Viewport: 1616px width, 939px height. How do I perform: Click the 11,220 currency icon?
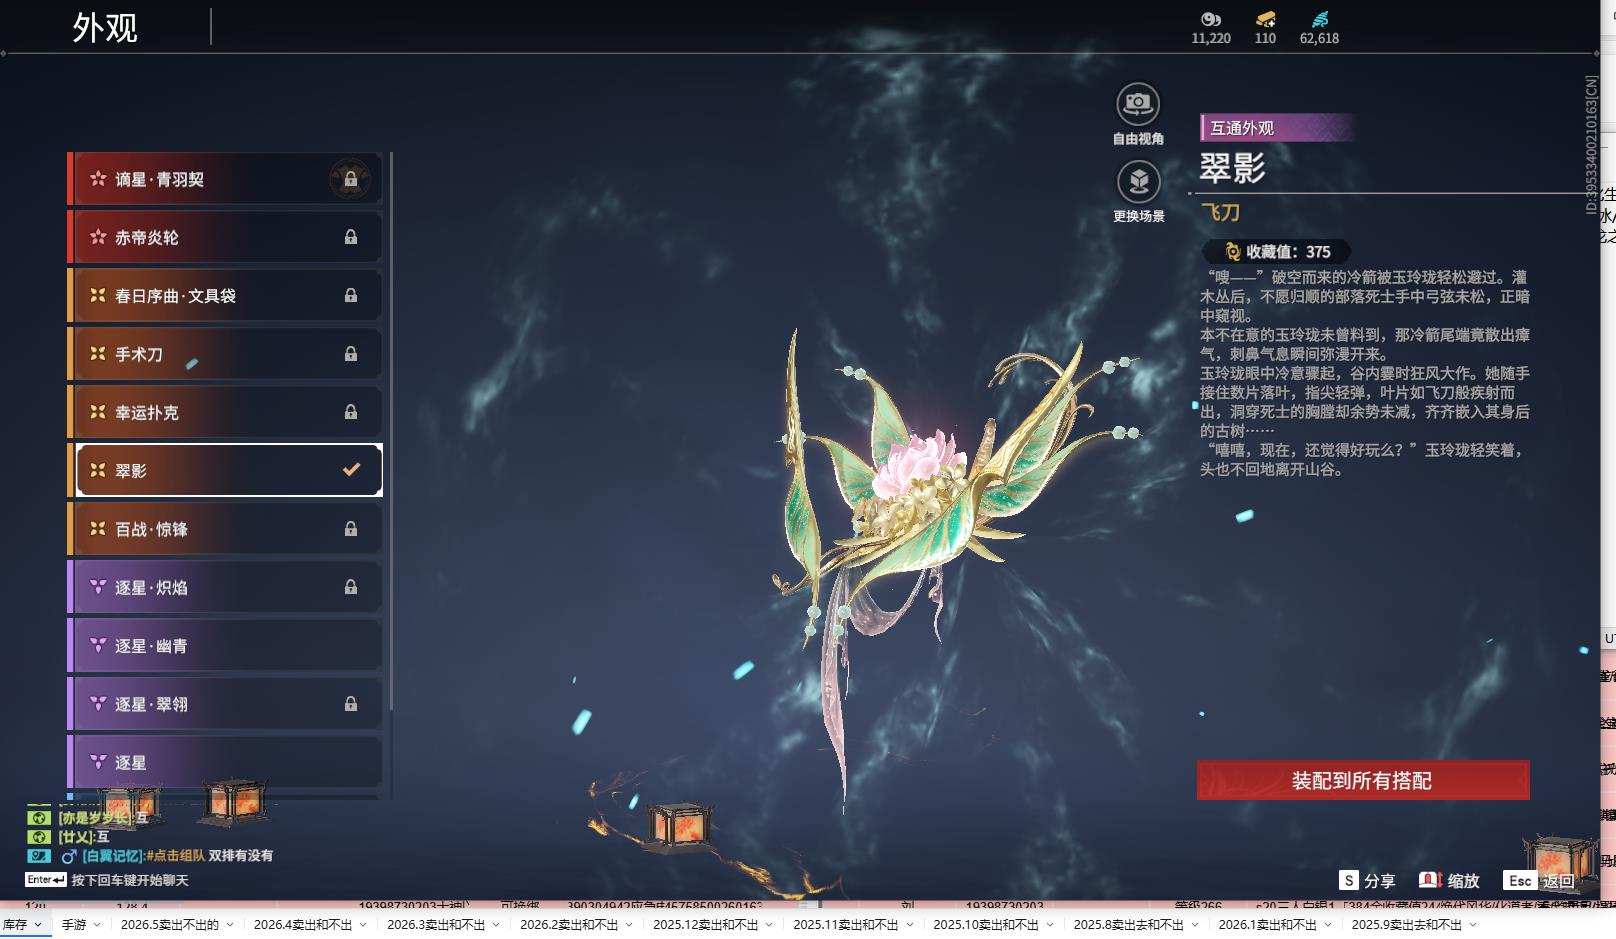click(x=1211, y=19)
